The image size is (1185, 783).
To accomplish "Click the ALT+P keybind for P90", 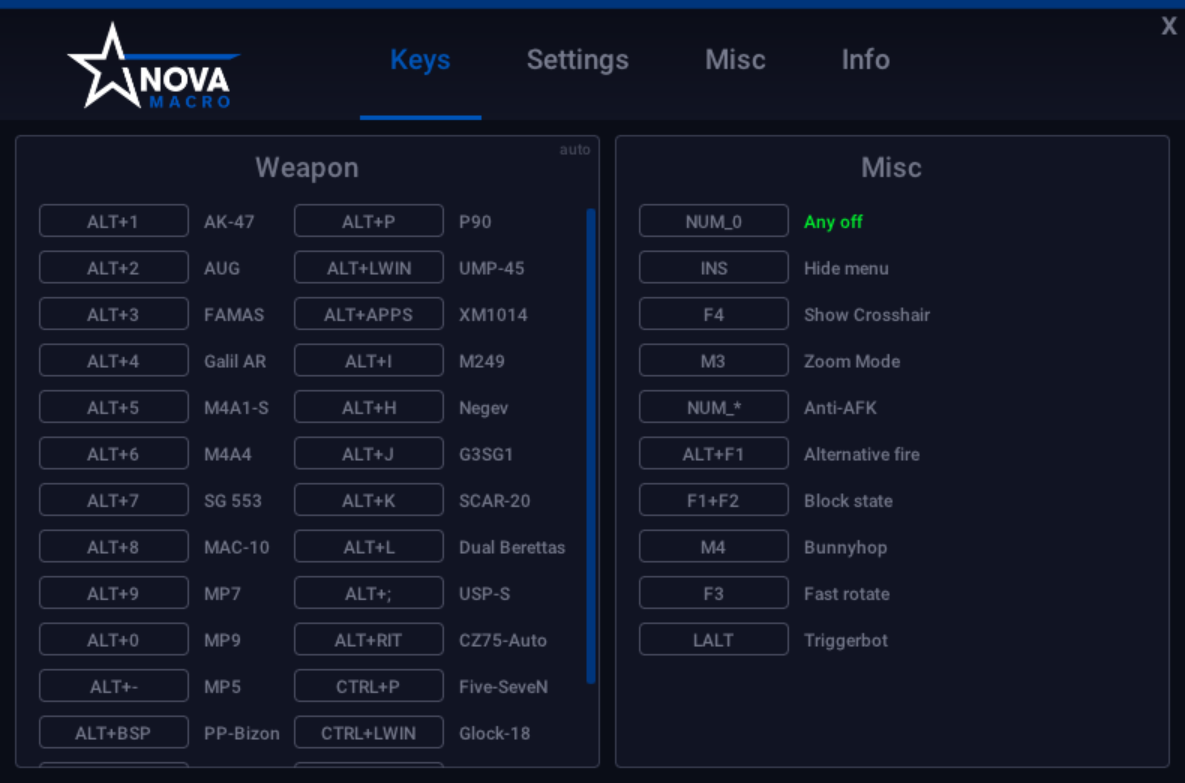I will (368, 220).
